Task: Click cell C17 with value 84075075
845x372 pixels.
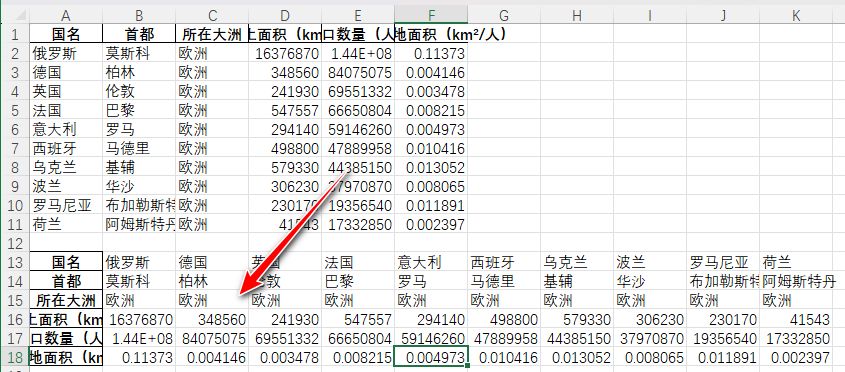Action: 212,338
